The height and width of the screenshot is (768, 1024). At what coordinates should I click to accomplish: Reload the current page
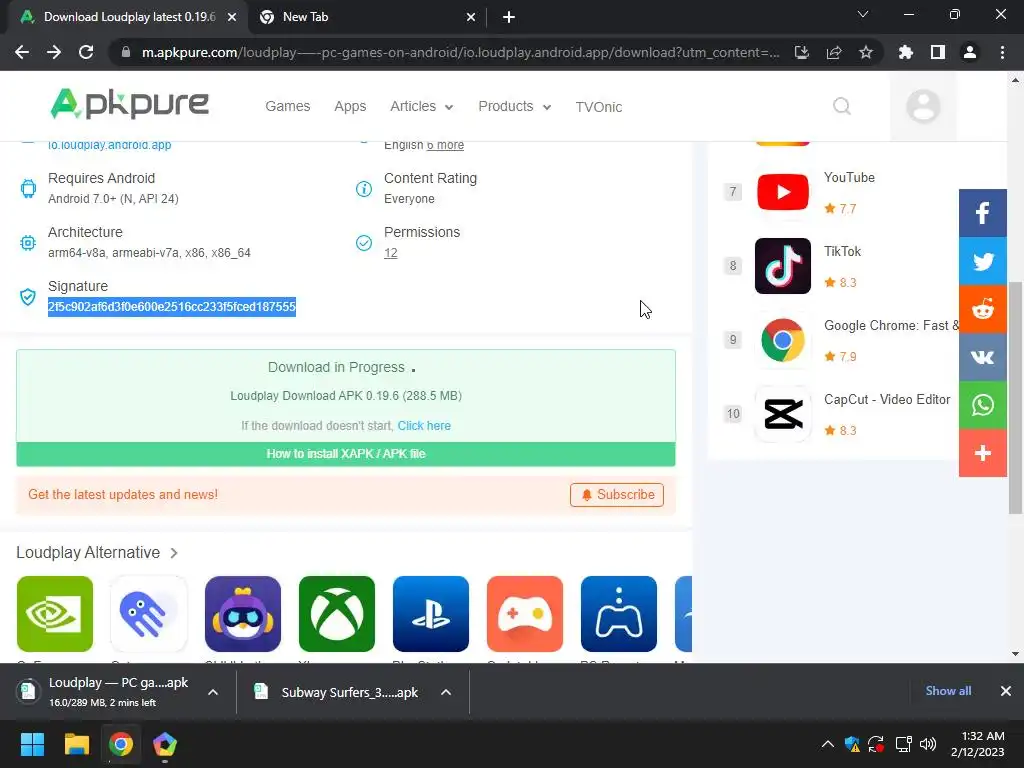click(86, 52)
